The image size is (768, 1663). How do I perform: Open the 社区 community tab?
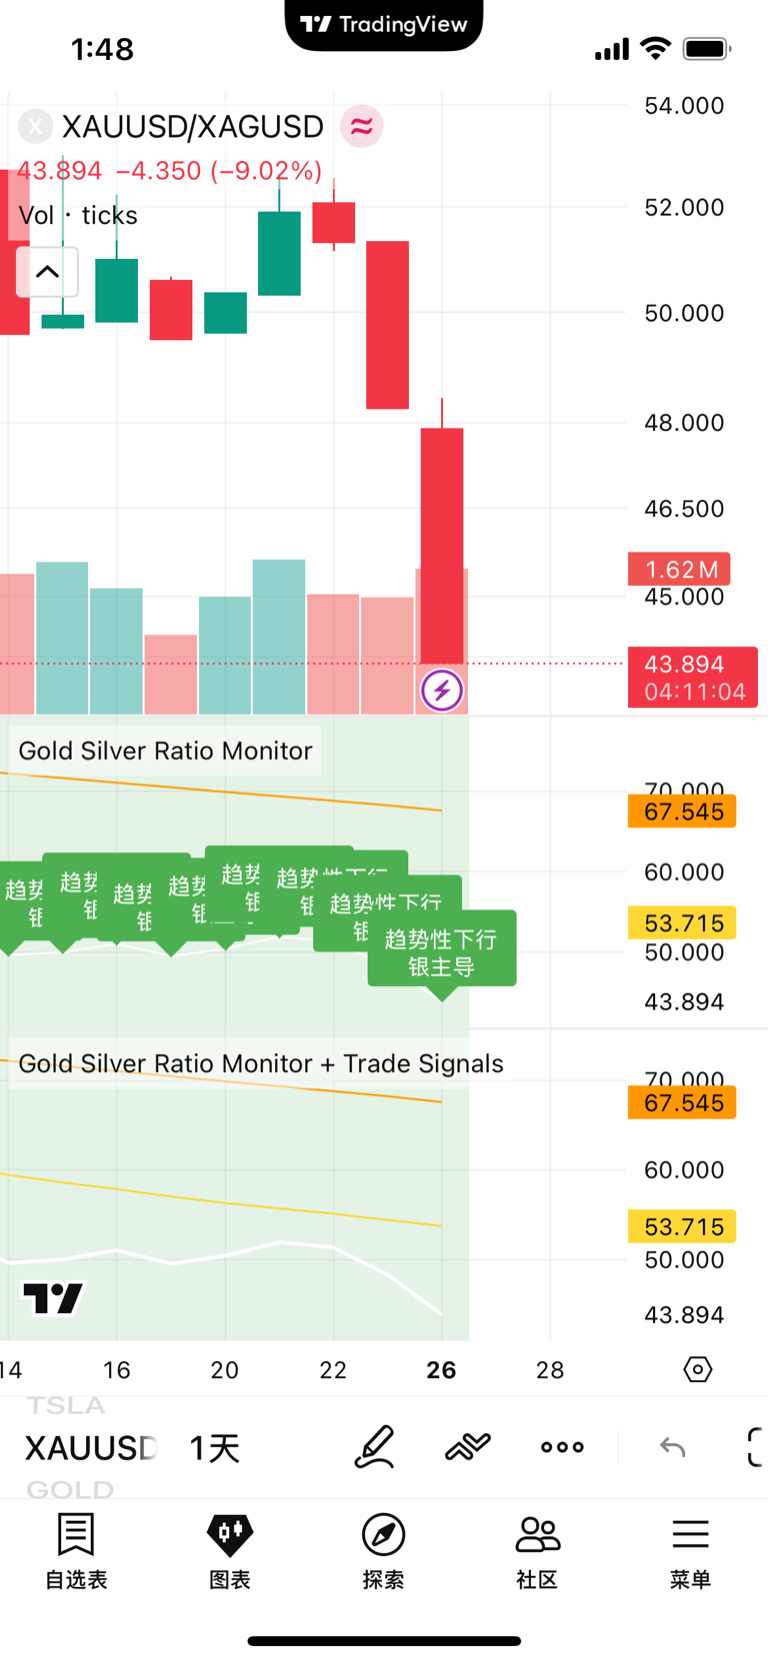[x=537, y=1550]
